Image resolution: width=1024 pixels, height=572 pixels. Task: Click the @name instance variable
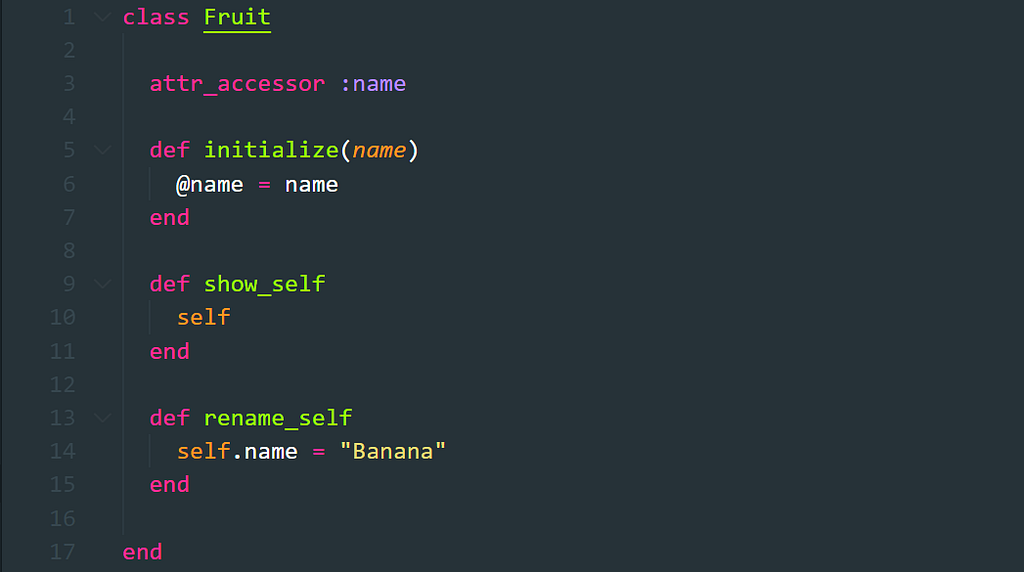[210, 185]
